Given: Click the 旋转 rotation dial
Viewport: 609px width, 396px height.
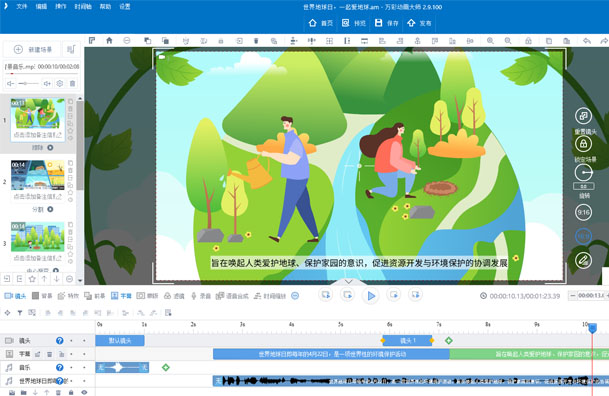Looking at the screenshot, I should (583, 173).
